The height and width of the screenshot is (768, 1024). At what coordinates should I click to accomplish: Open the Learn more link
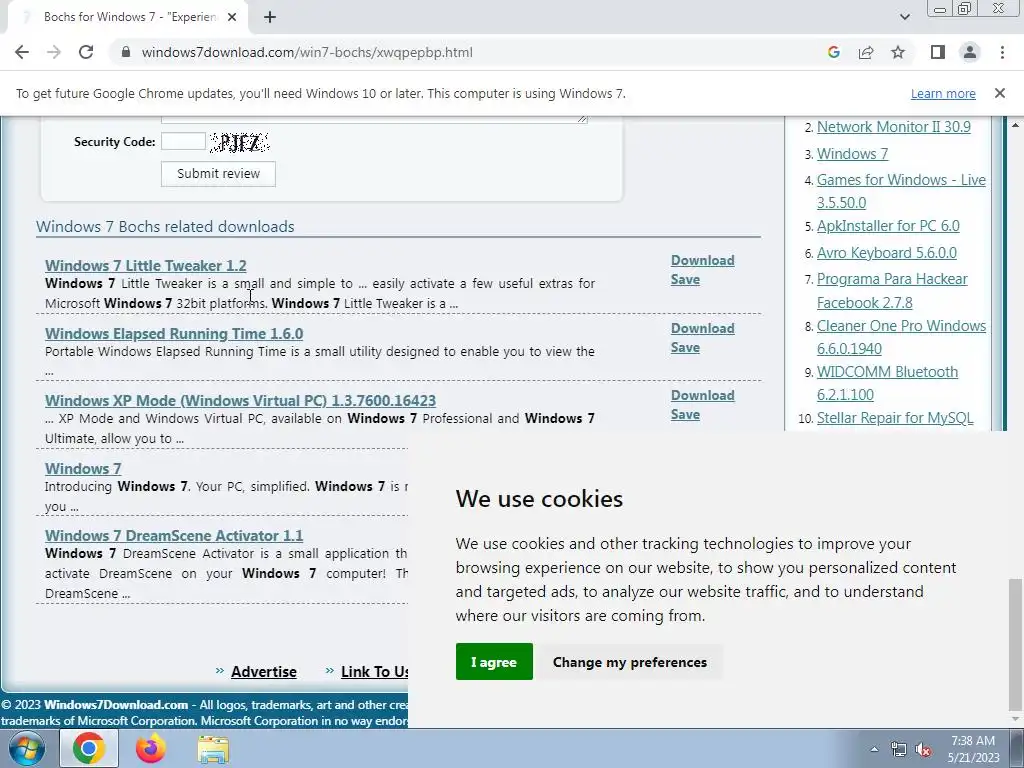point(943,93)
